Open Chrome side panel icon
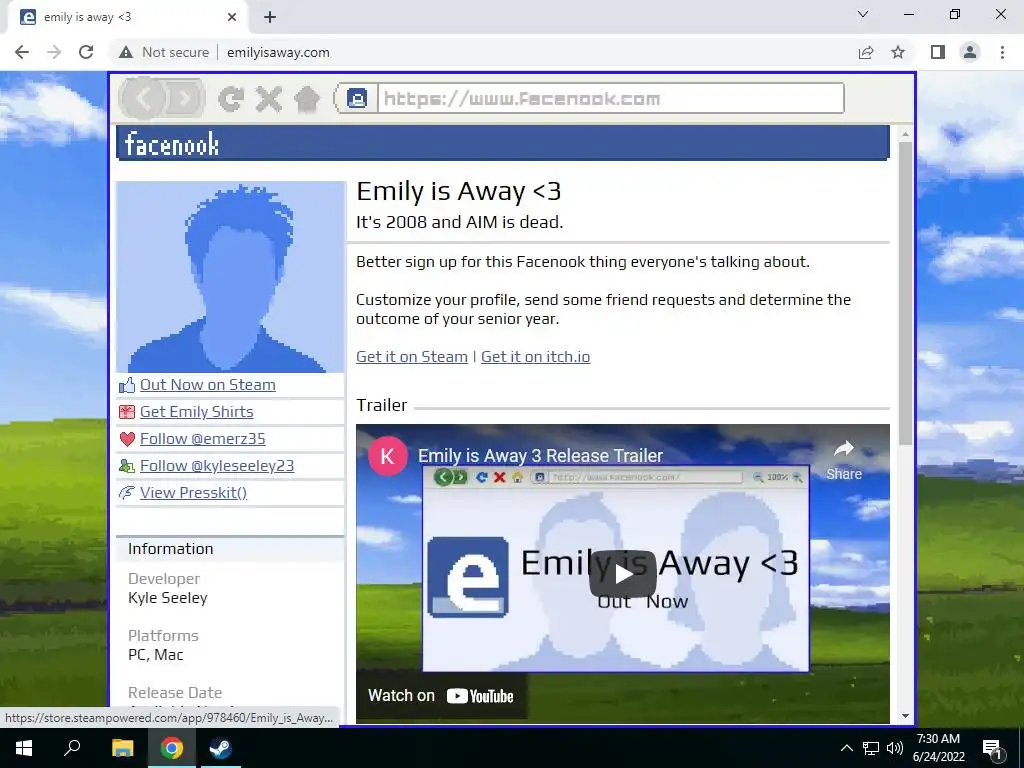1024x768 pixels. [938, 52]
